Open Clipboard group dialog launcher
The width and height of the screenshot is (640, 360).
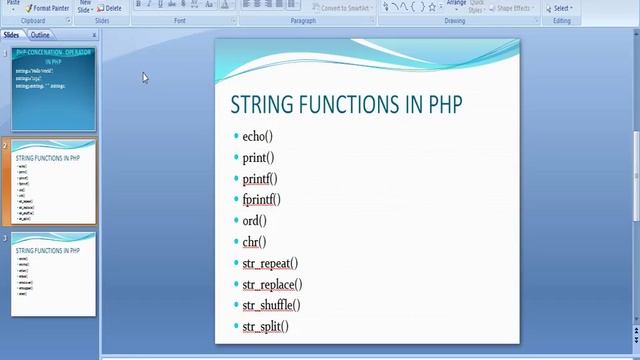click(x=69, y=20)
